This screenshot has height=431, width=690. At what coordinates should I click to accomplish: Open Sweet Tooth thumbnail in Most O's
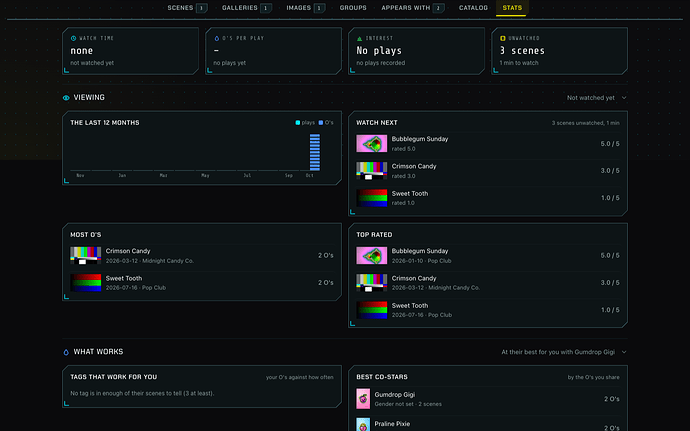click(86, 283)
